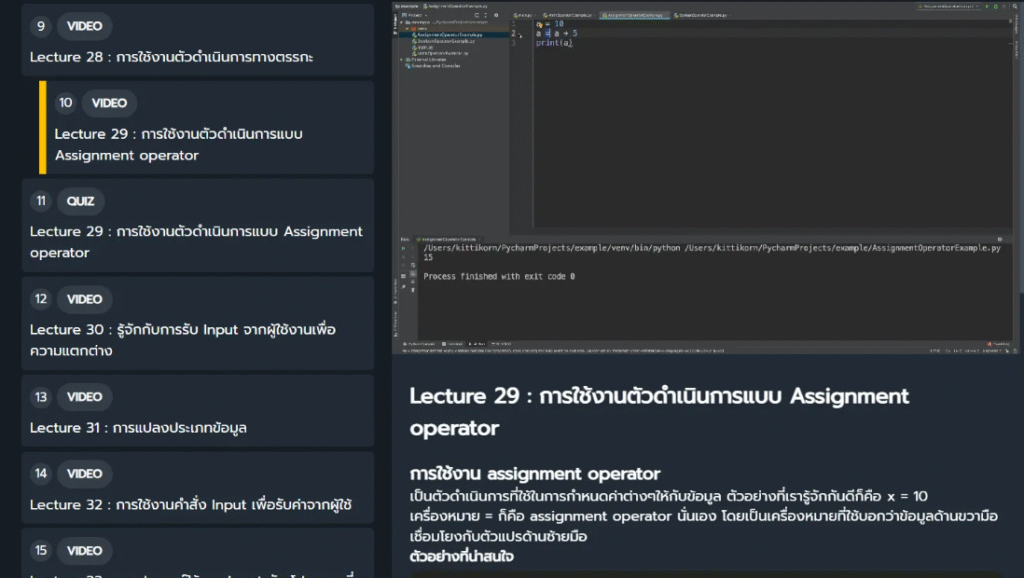Click the number 9 badge in lesson list

[41, 27]
